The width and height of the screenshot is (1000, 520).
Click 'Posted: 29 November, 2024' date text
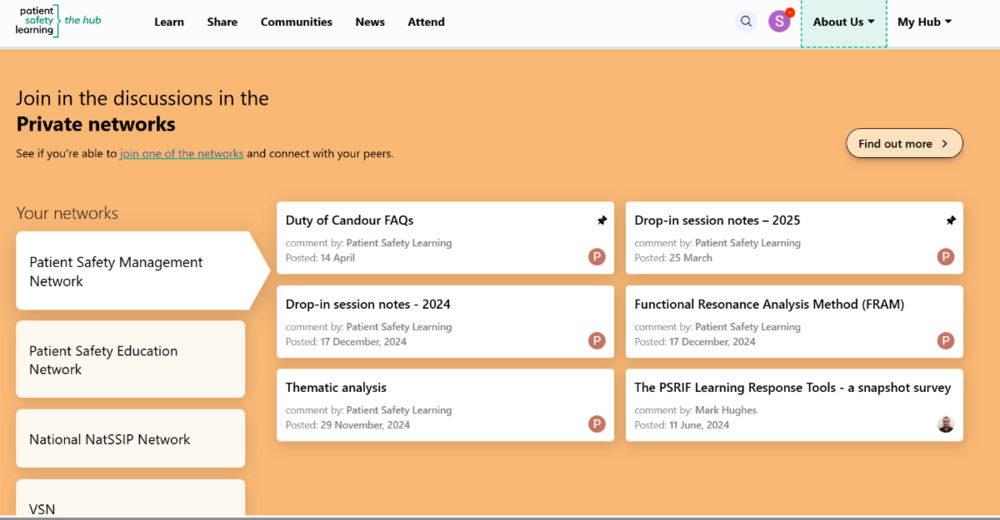pyautogui.click(x=348, y=425)
